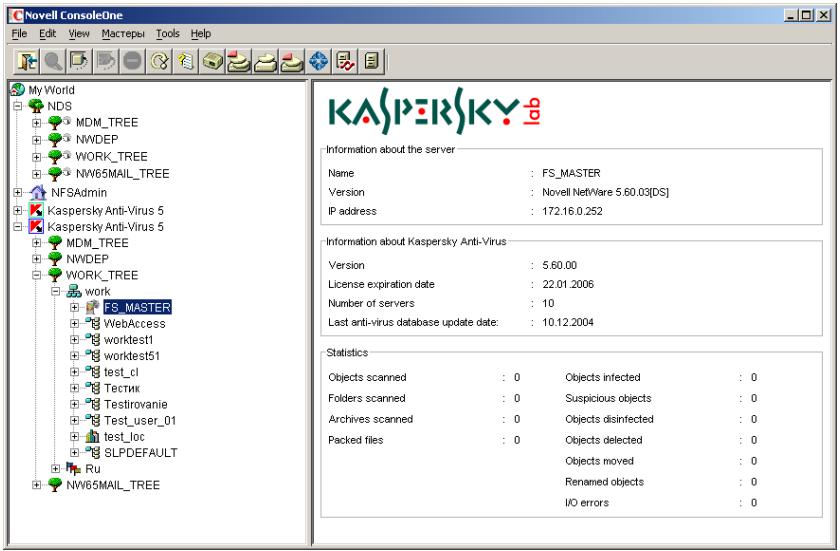840x551 pixels.
Task: Click the license expiration date 22.01.2006
Action: coord(568,284)
